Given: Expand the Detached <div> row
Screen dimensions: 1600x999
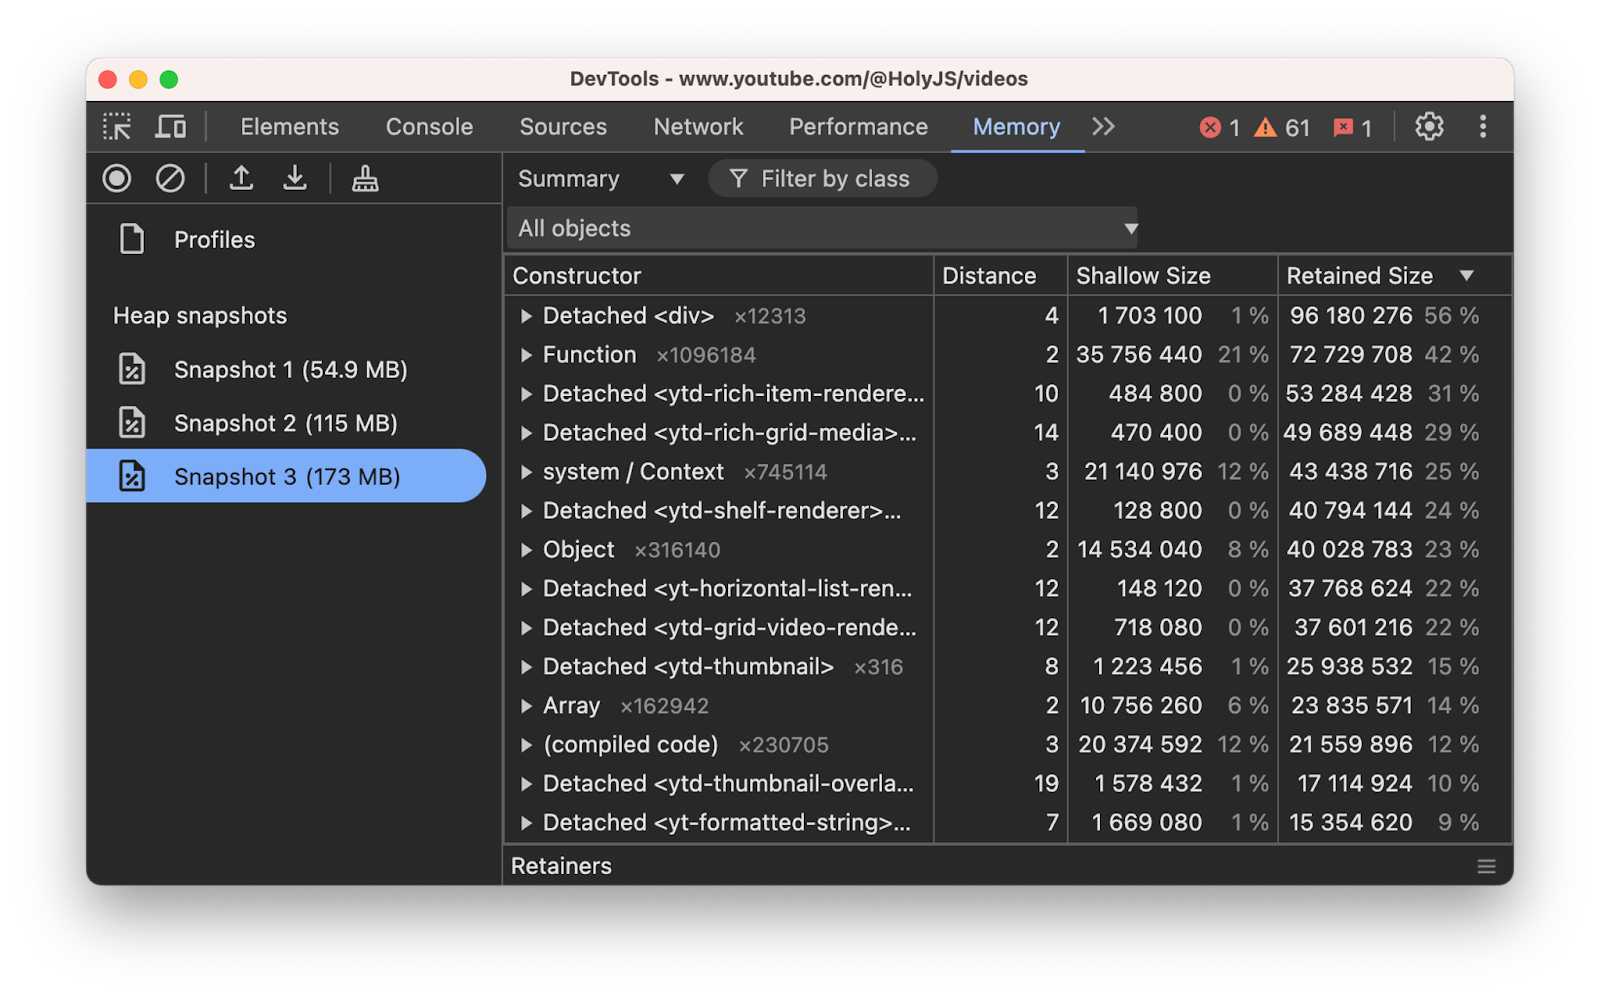Looking at the screenshot, I should [x=526, y=316].
